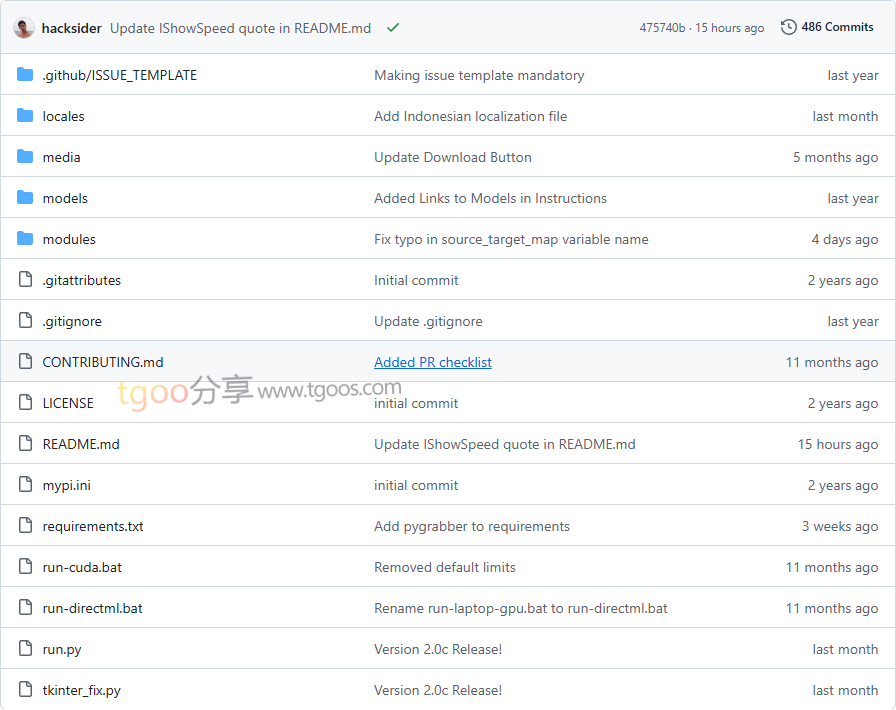Click the green commit status checkmark
896x710 pixels.
[x=393, y=28]
